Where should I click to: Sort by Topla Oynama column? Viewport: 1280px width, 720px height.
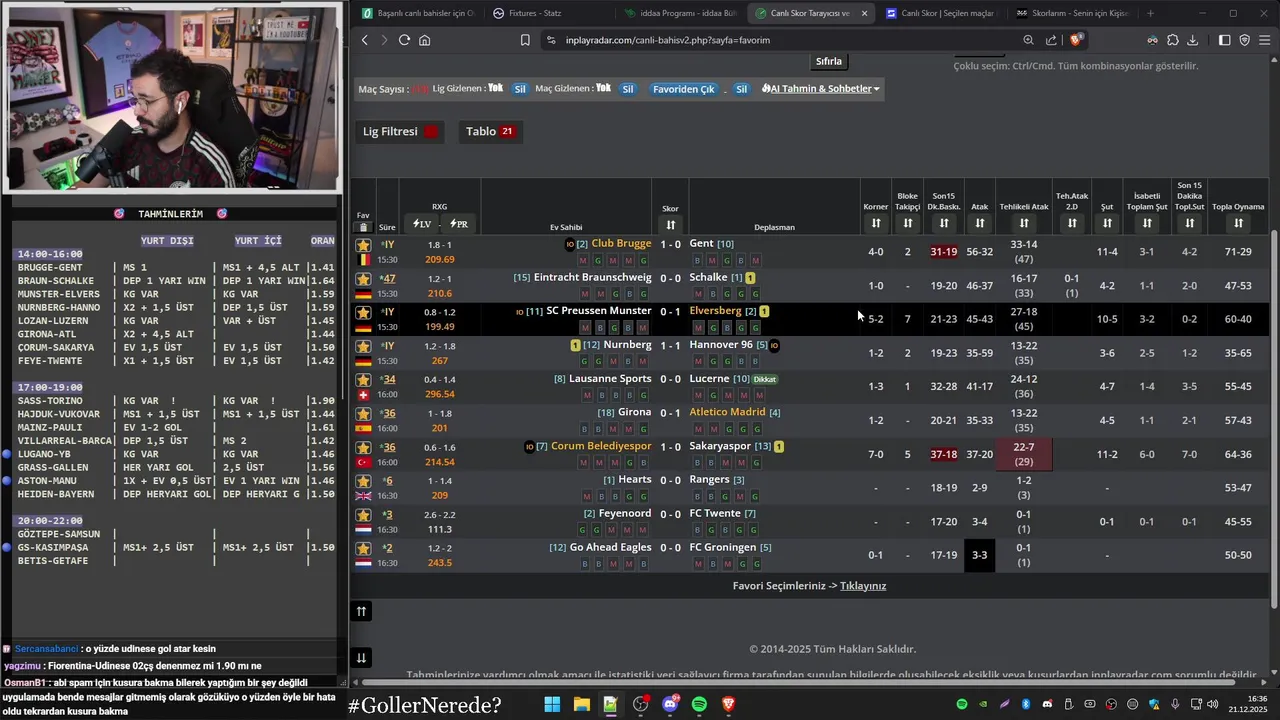pos(1238,223)
